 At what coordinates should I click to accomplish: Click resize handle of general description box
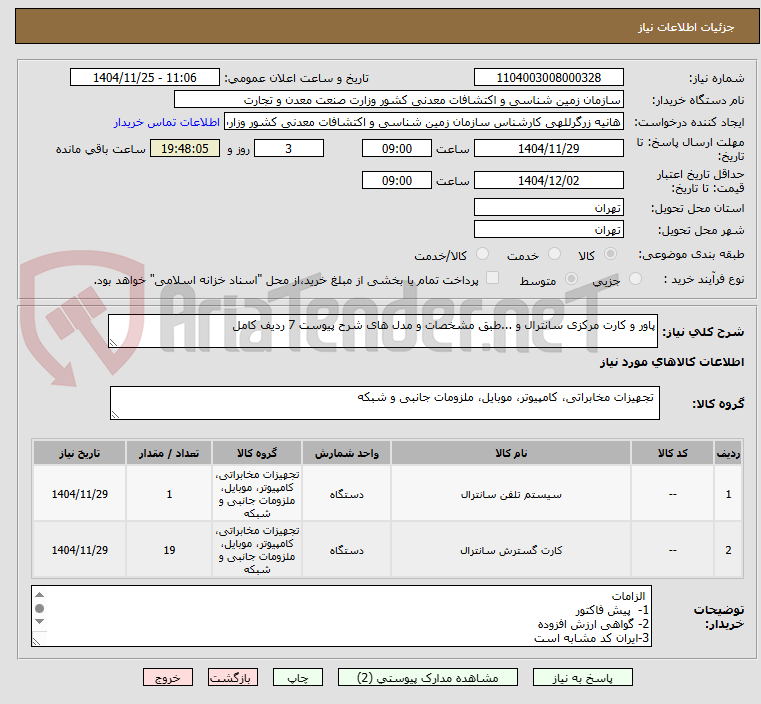tap(113, 343)
